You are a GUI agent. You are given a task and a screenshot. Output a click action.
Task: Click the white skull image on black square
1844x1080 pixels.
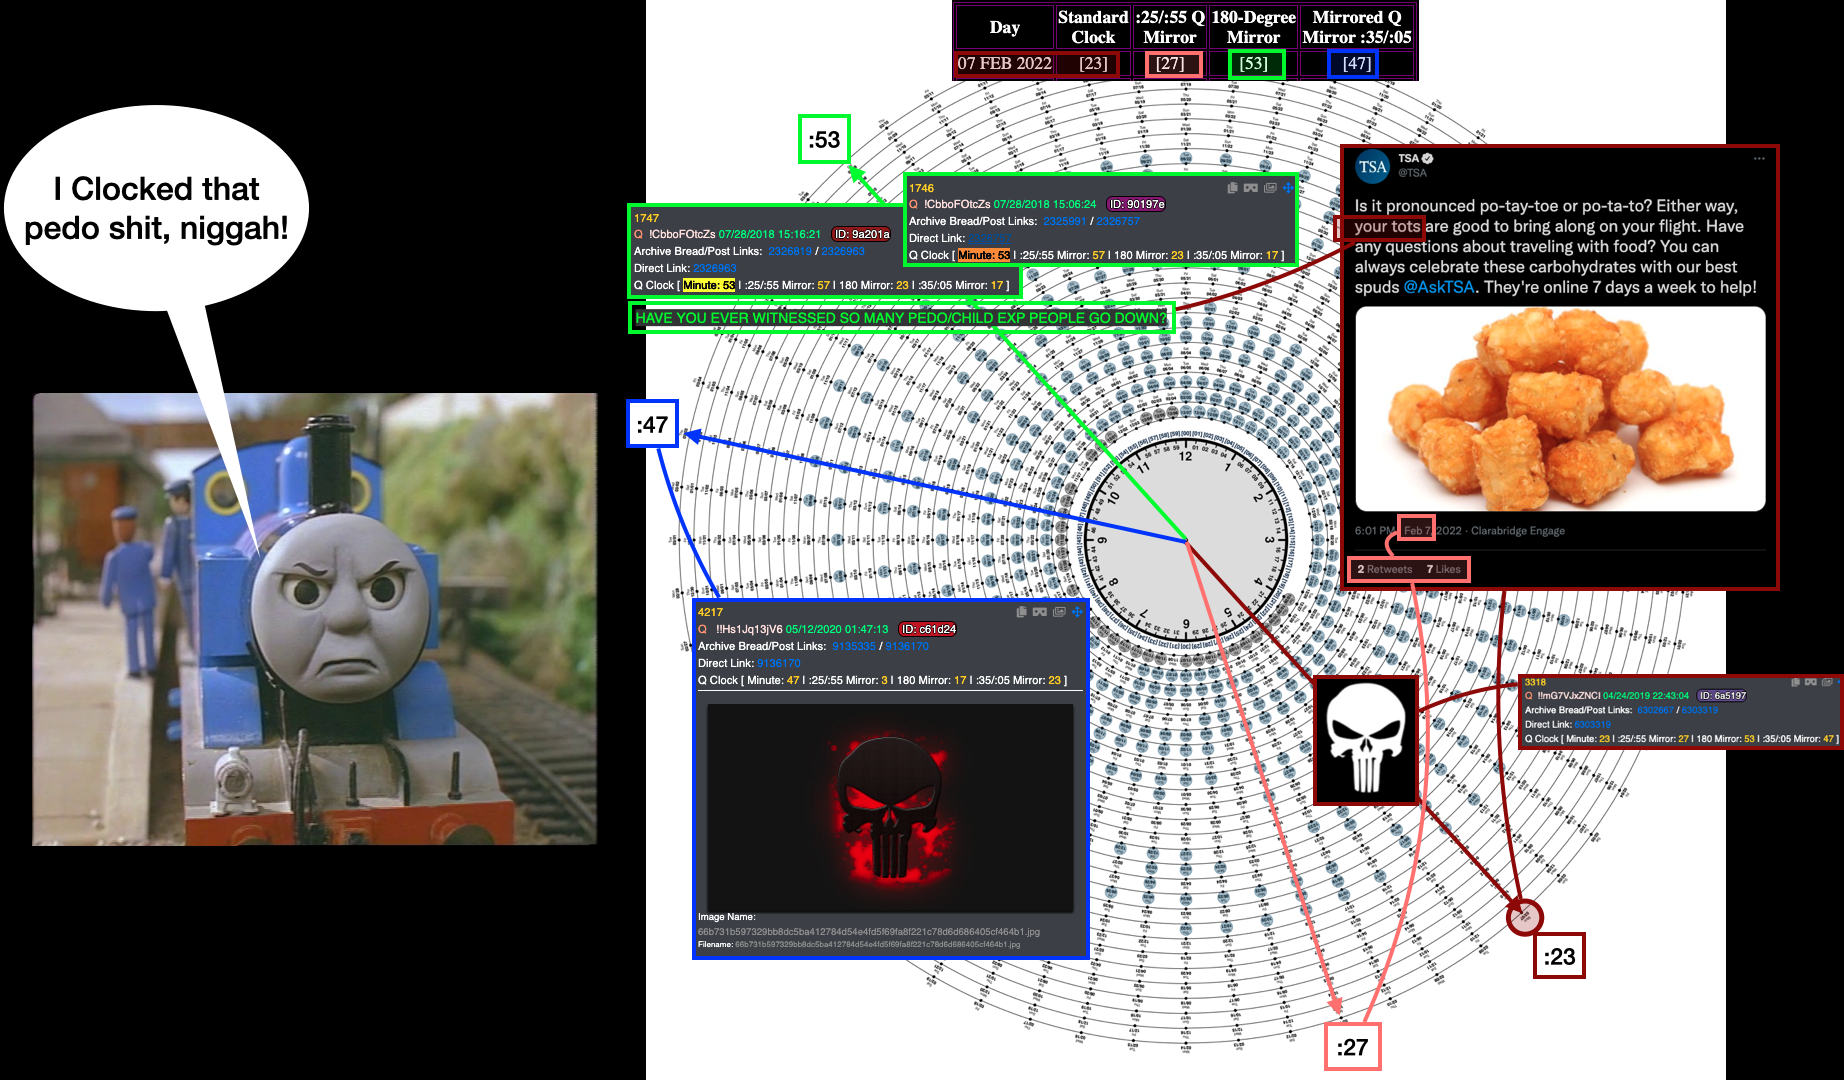point(1366,740)
